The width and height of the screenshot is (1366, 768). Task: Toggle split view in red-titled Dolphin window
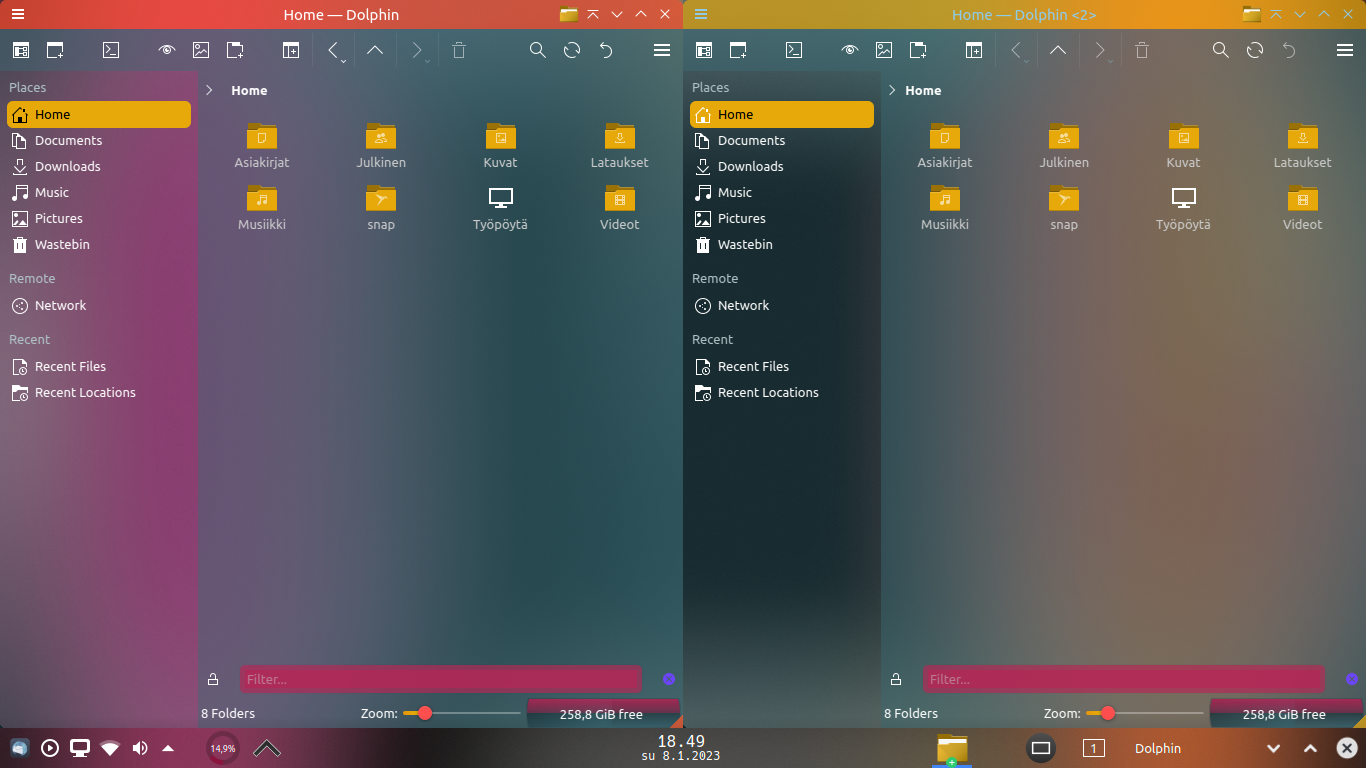point(291,50)
